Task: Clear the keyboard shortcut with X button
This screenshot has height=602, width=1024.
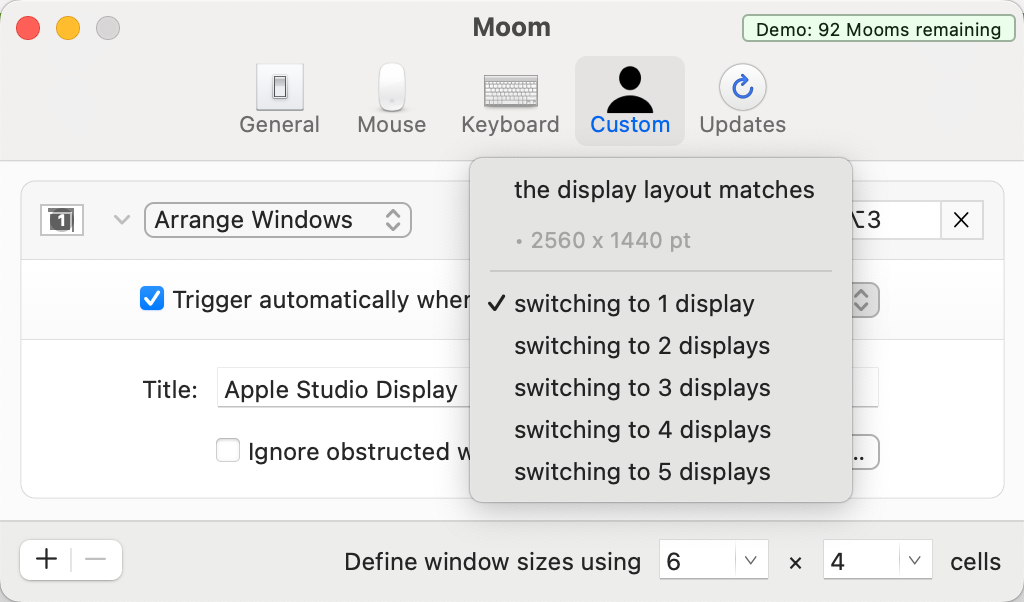Action: pyautogui.click(x=961, y=220)
